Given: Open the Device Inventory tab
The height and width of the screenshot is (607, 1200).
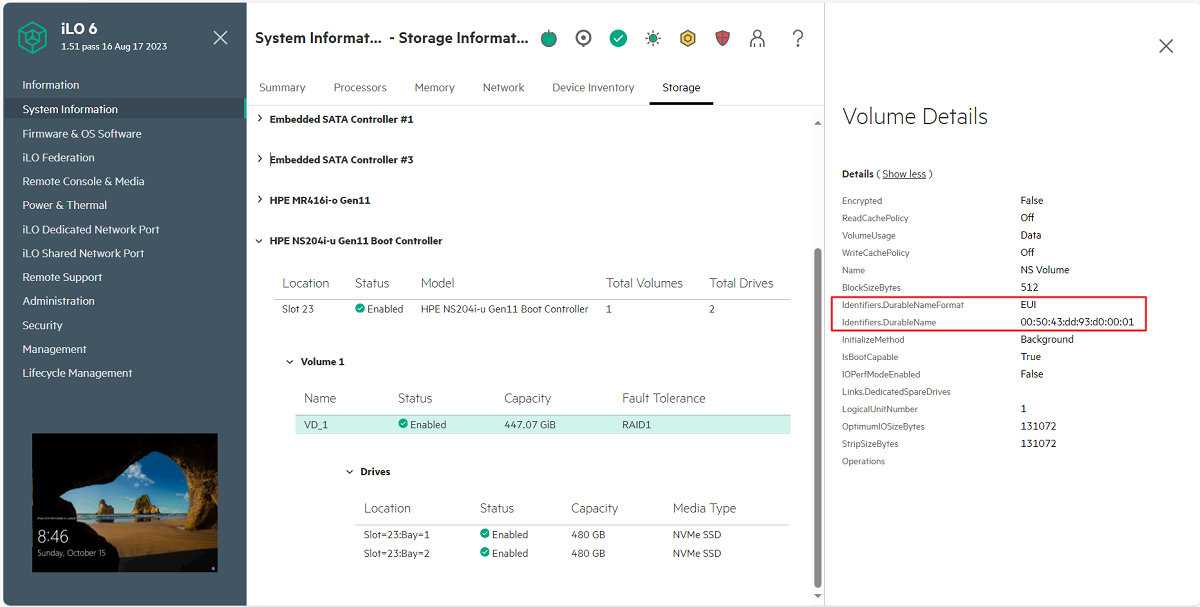Looking at the screenshot, I should click(592, 87).
